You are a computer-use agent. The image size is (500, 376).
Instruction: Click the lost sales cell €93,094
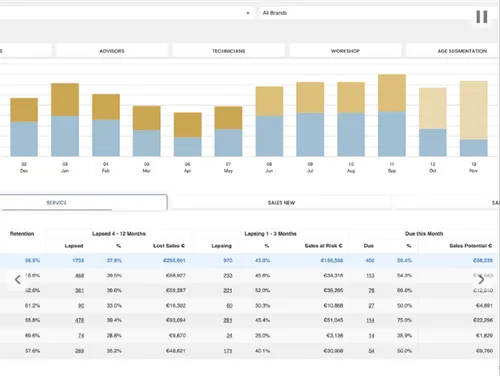tap(175, 320)
